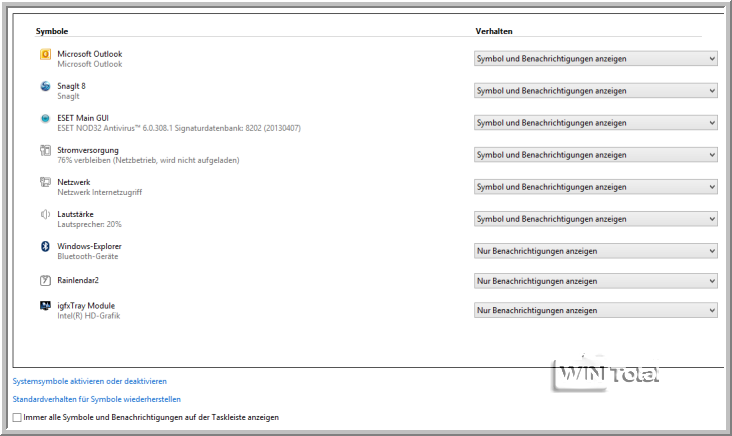Open behavior dropdown for Stromversorgung
732x436 pixels.
[596, 155]
